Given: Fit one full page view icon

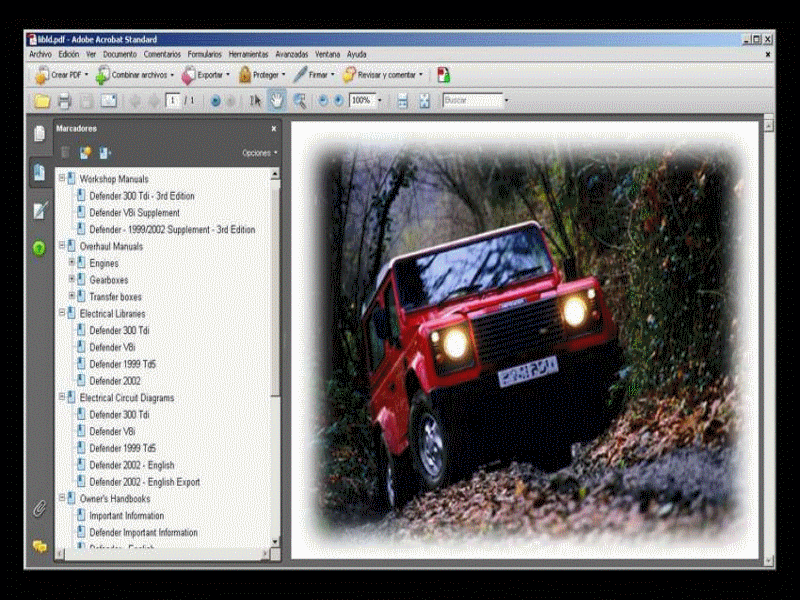Looking at the screenshot, I should click(x=424, y=101).
